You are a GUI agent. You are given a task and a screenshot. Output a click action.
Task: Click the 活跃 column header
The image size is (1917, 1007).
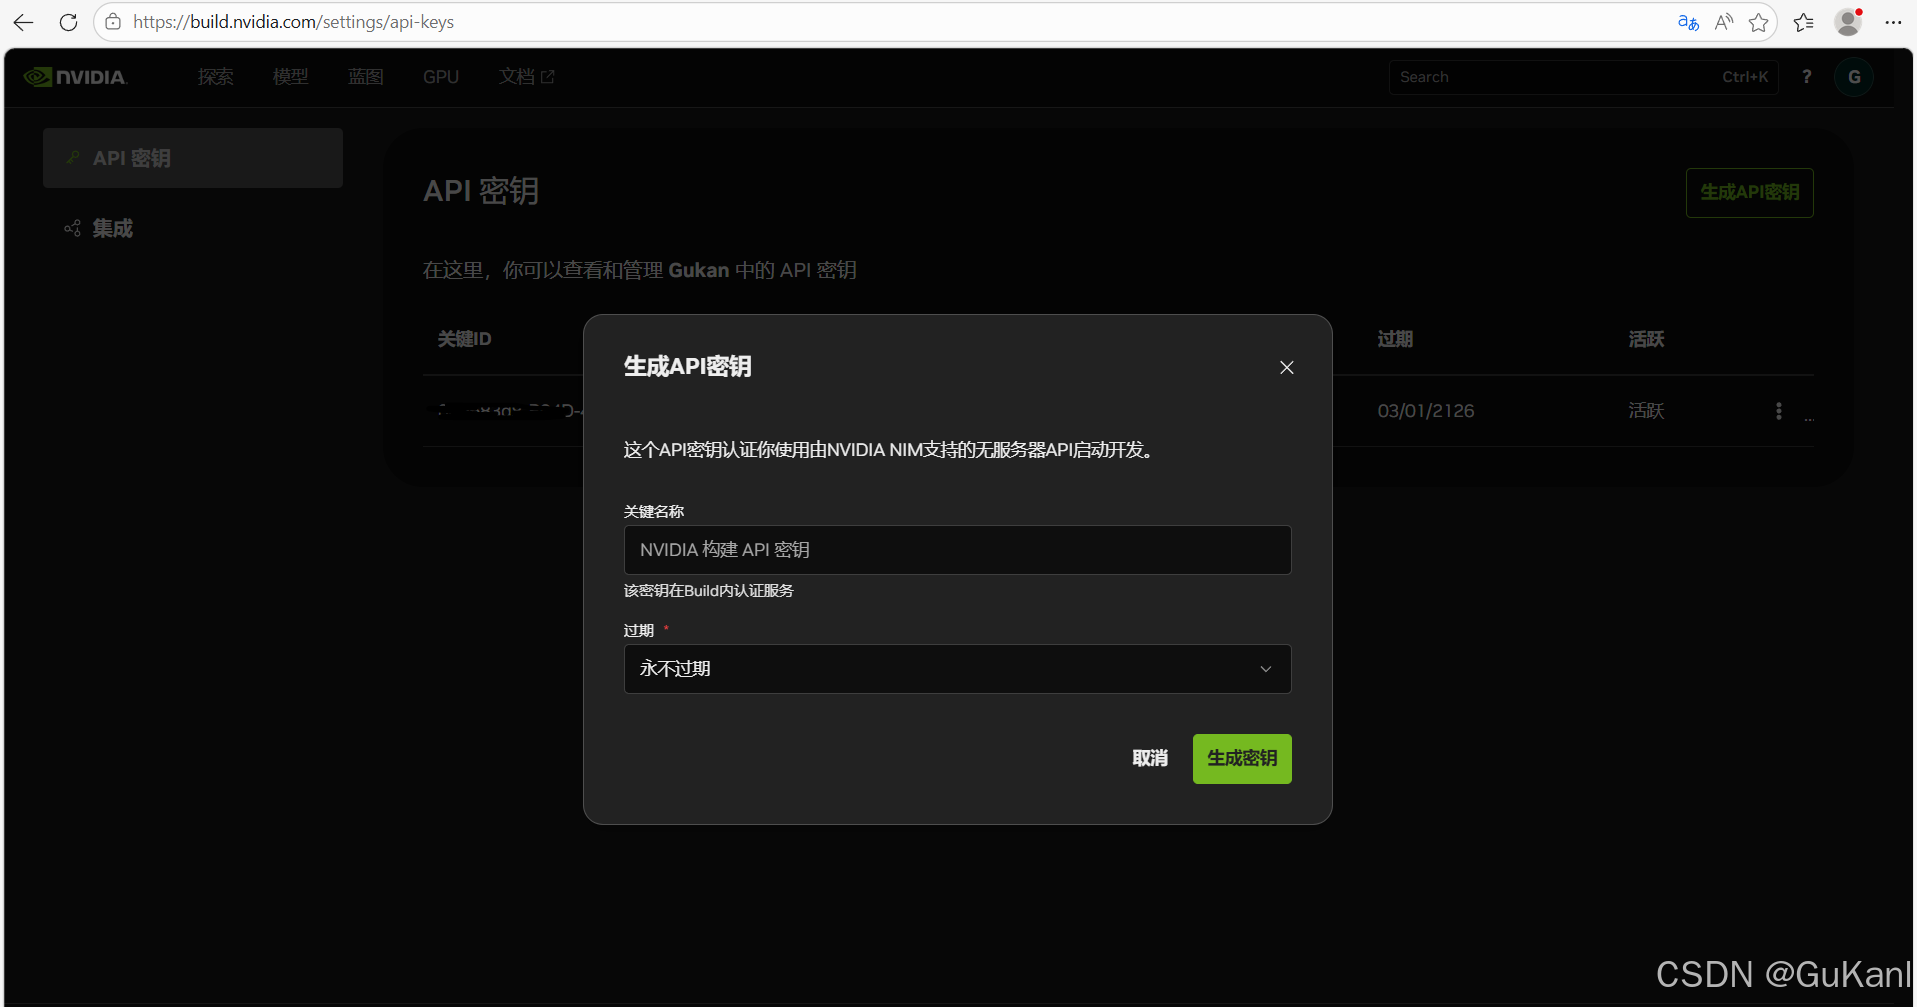(x=1646, y=339)
